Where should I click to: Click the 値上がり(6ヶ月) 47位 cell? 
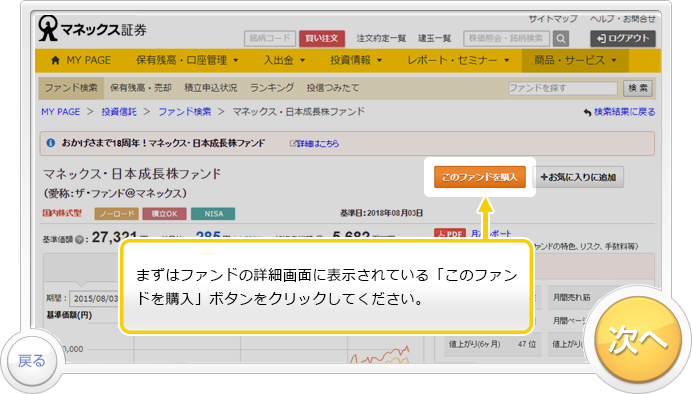(x=492, y=344)
